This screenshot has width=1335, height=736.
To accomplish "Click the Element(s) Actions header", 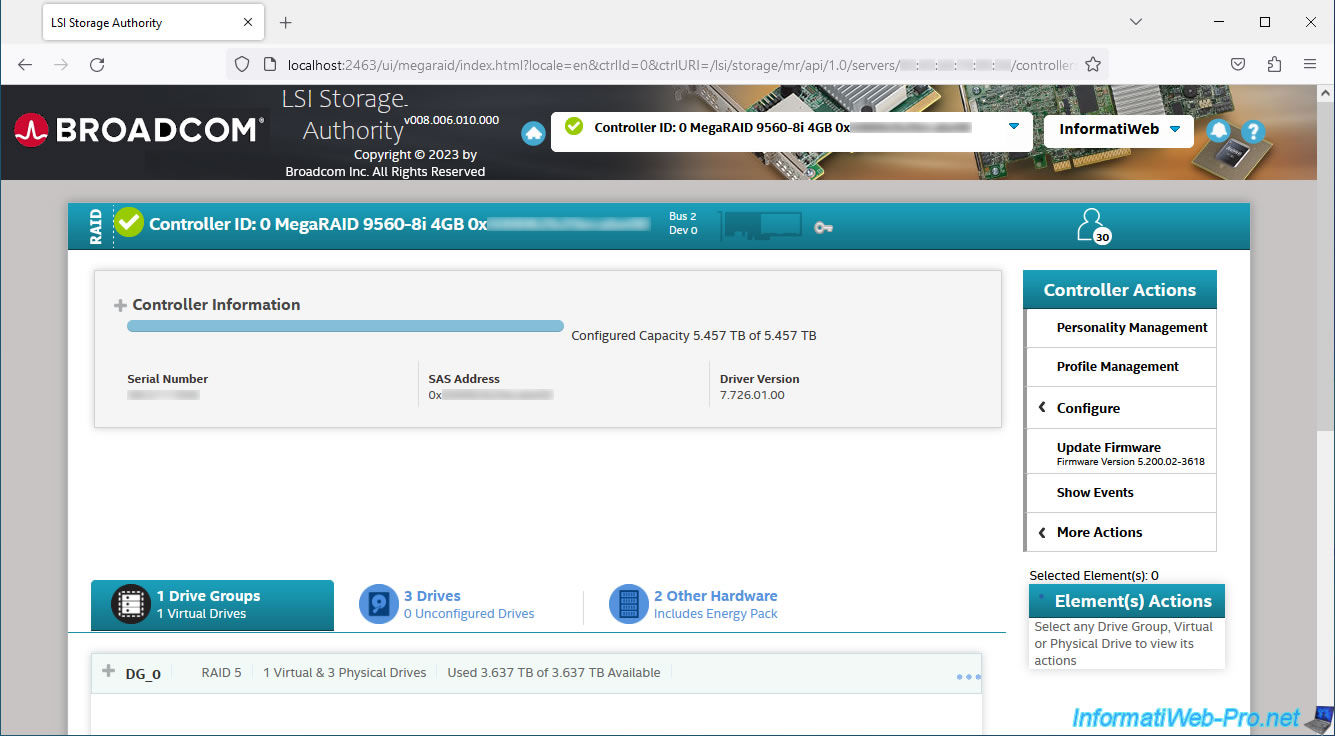I will click(x=1127, y=601).
